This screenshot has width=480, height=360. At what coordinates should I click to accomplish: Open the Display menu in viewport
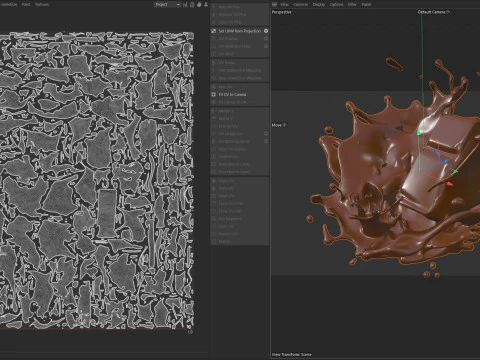(319, 4)
